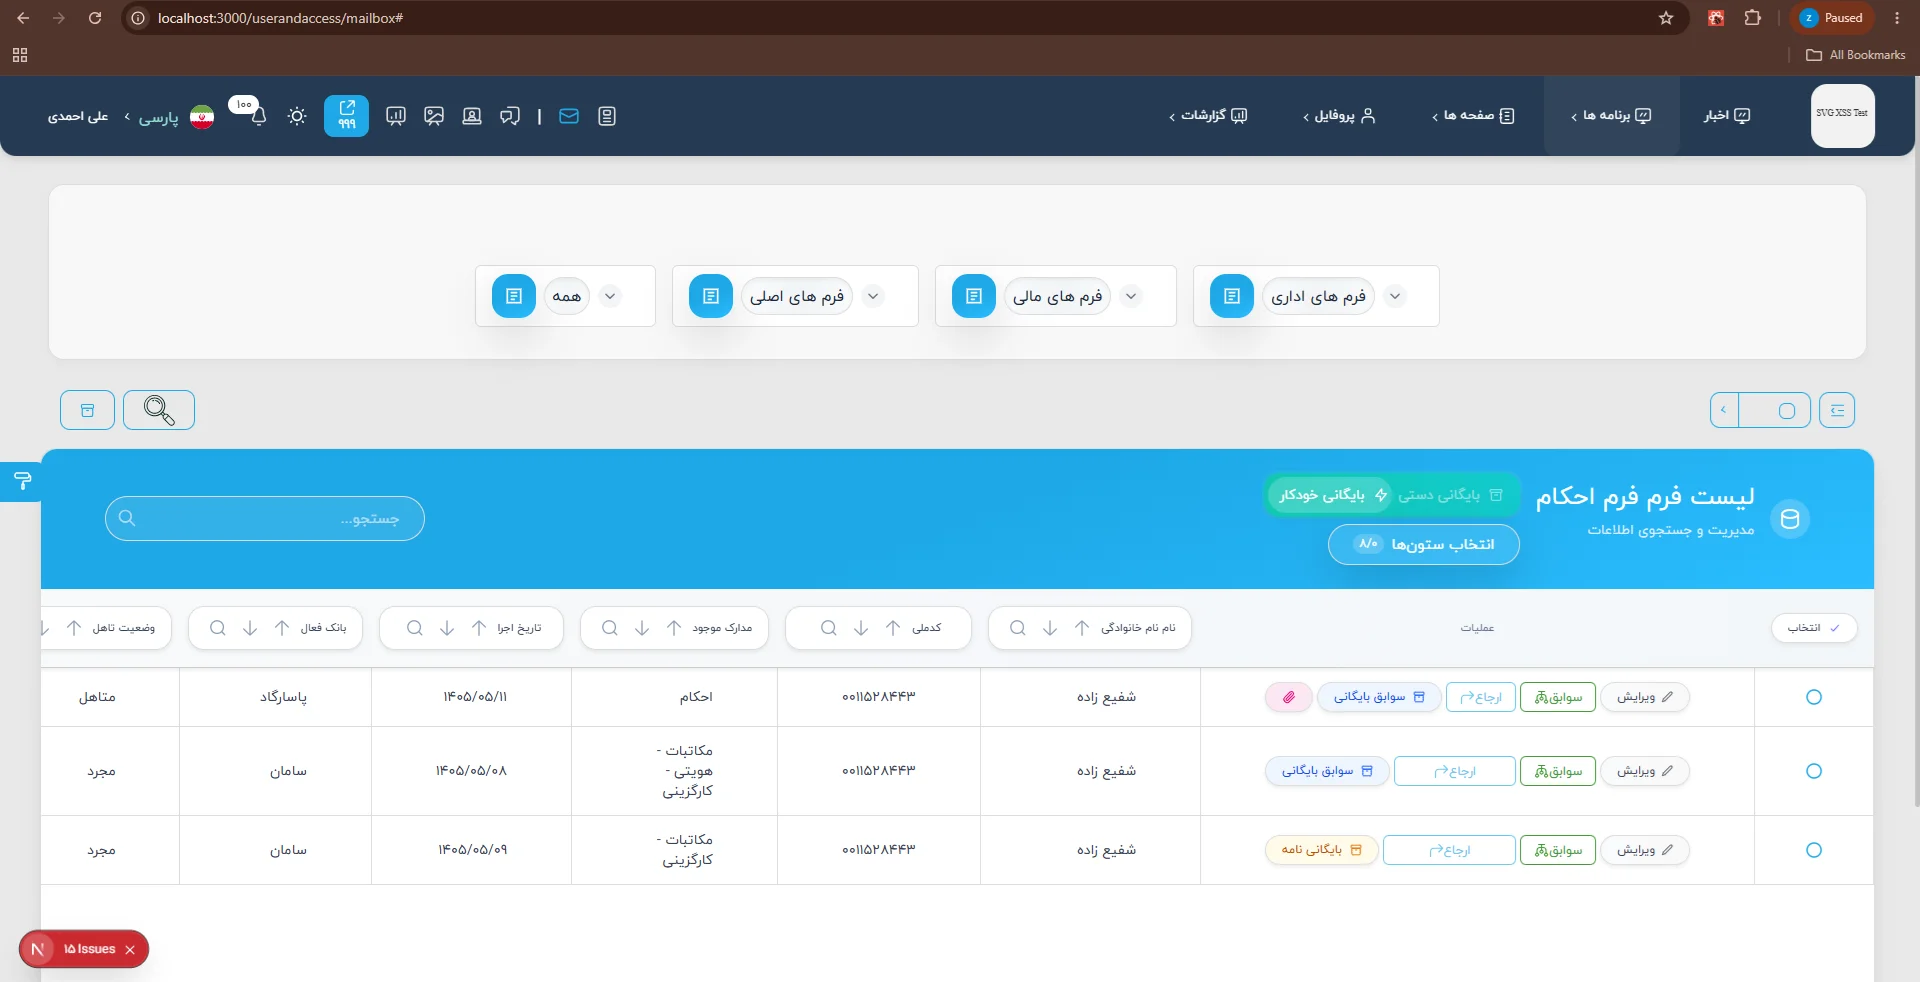Image resolution: width=1920 pixels, height=982 pixels.
Task: Click سوابق in the پاسارگاد row
Action: click(x=1558, y=697)
